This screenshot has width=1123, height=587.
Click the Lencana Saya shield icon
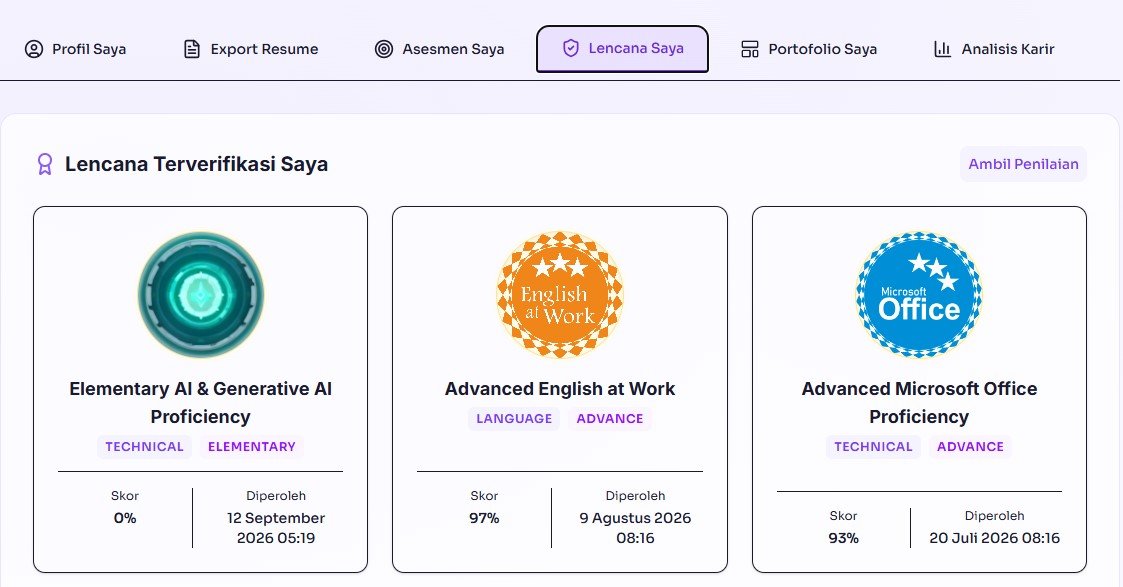(x=571, y=49)
